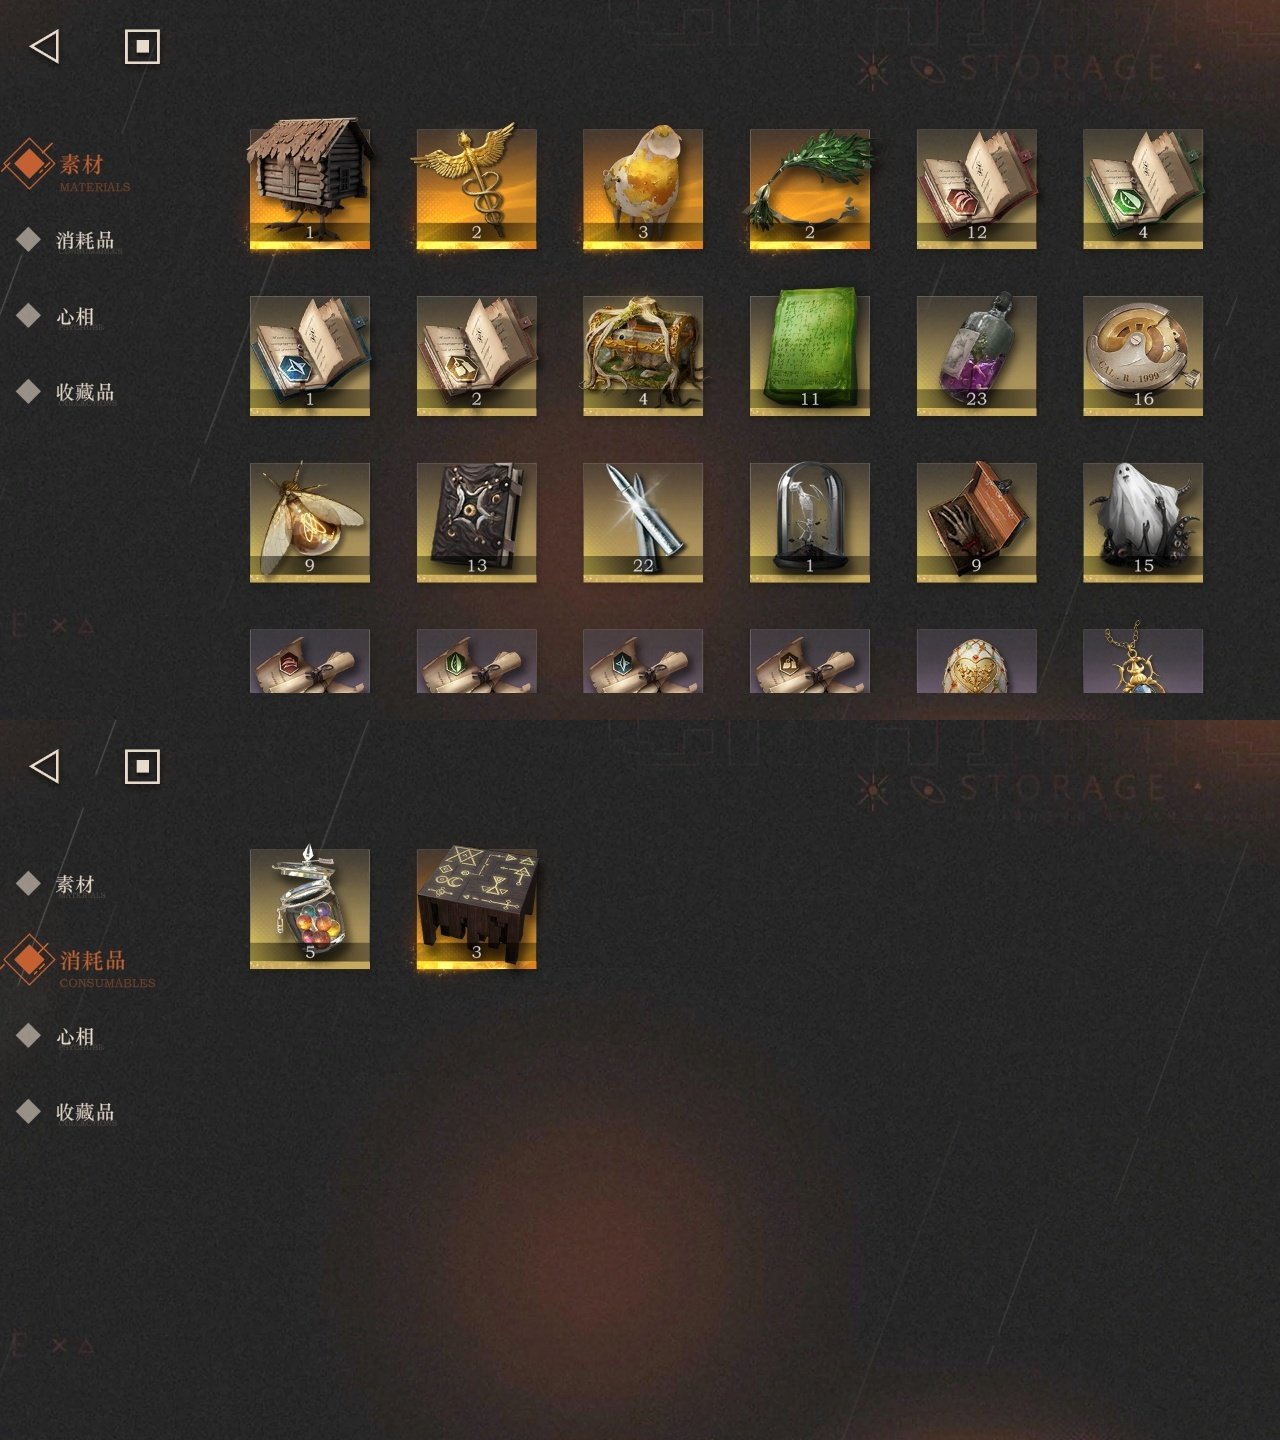Select the silver bullets with count 22
This screenshot has width=1280, height=1440.
coord(643,522)
